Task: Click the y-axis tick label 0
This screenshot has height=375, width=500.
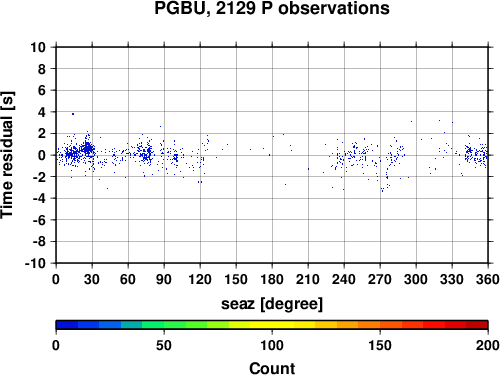Action: [42, 155]
